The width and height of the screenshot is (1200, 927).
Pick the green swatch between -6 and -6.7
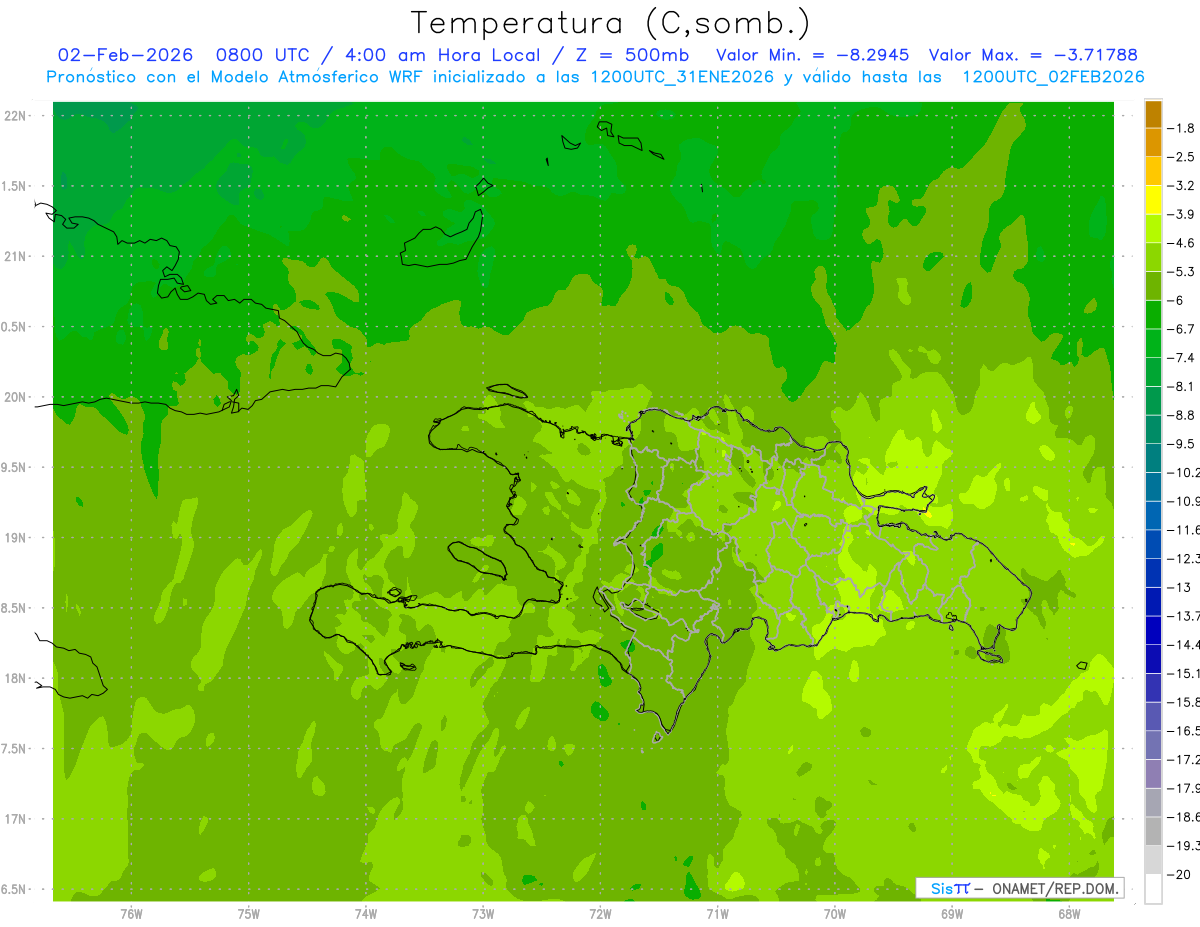[1153, 315]
